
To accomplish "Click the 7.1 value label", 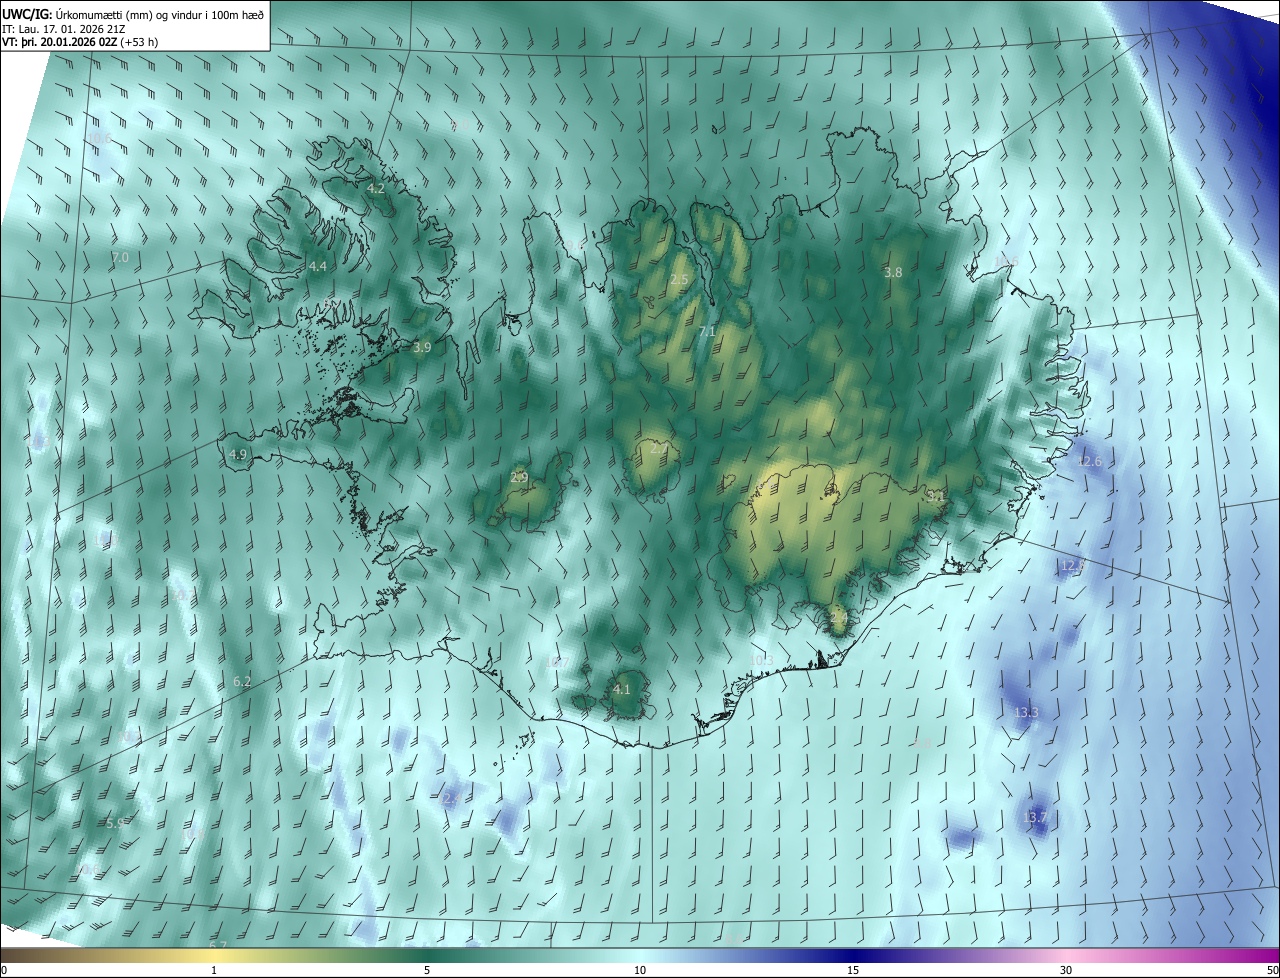I will pos(707,331).
